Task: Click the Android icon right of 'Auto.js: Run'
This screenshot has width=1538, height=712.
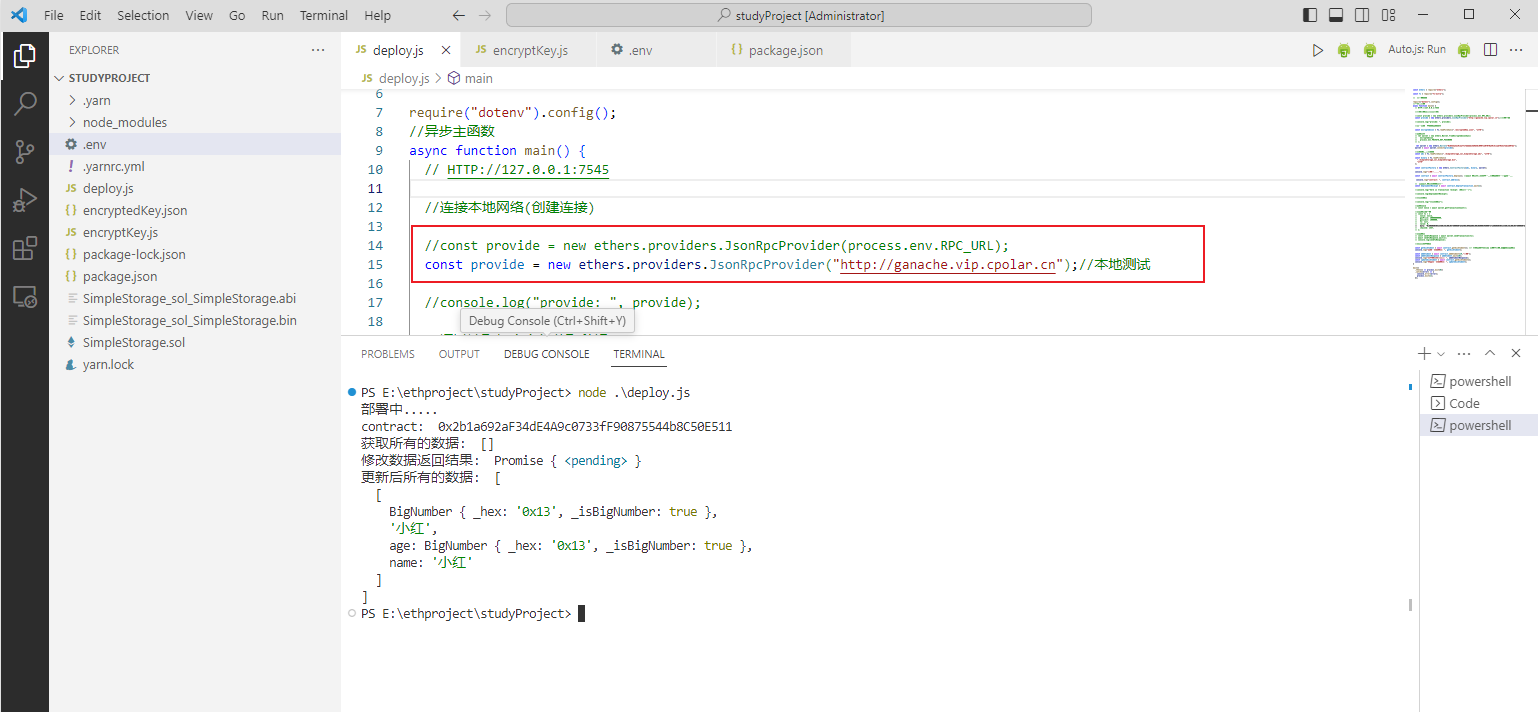Action: (x=1464, y=50)
